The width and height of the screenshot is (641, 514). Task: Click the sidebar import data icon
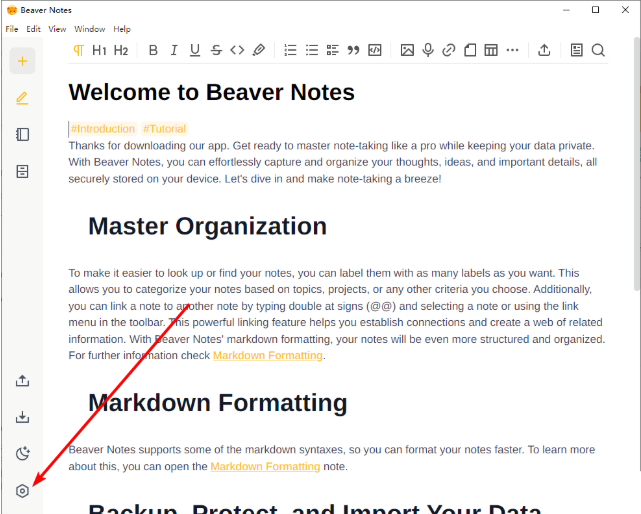[22, 417]
